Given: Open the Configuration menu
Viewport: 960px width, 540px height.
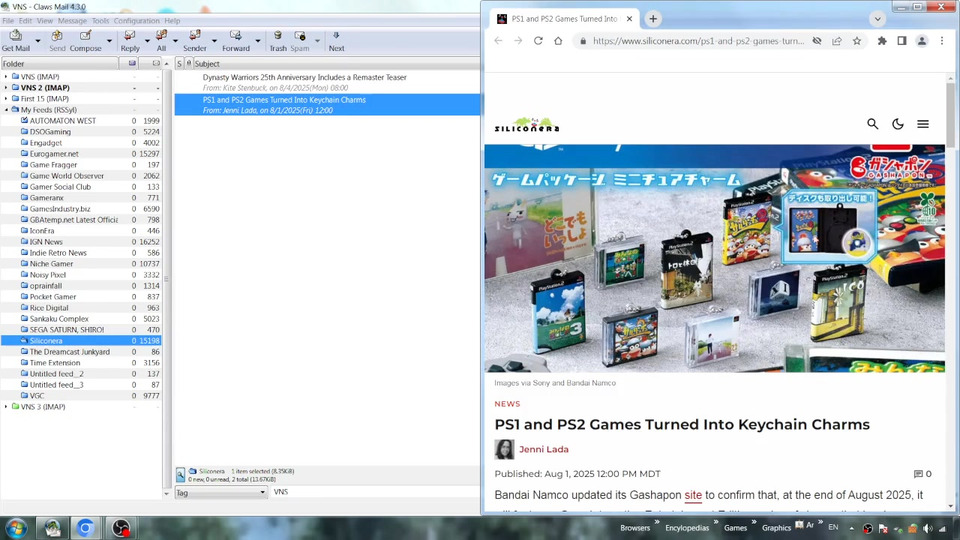Looking at the screenshot, I should point(137,21).
